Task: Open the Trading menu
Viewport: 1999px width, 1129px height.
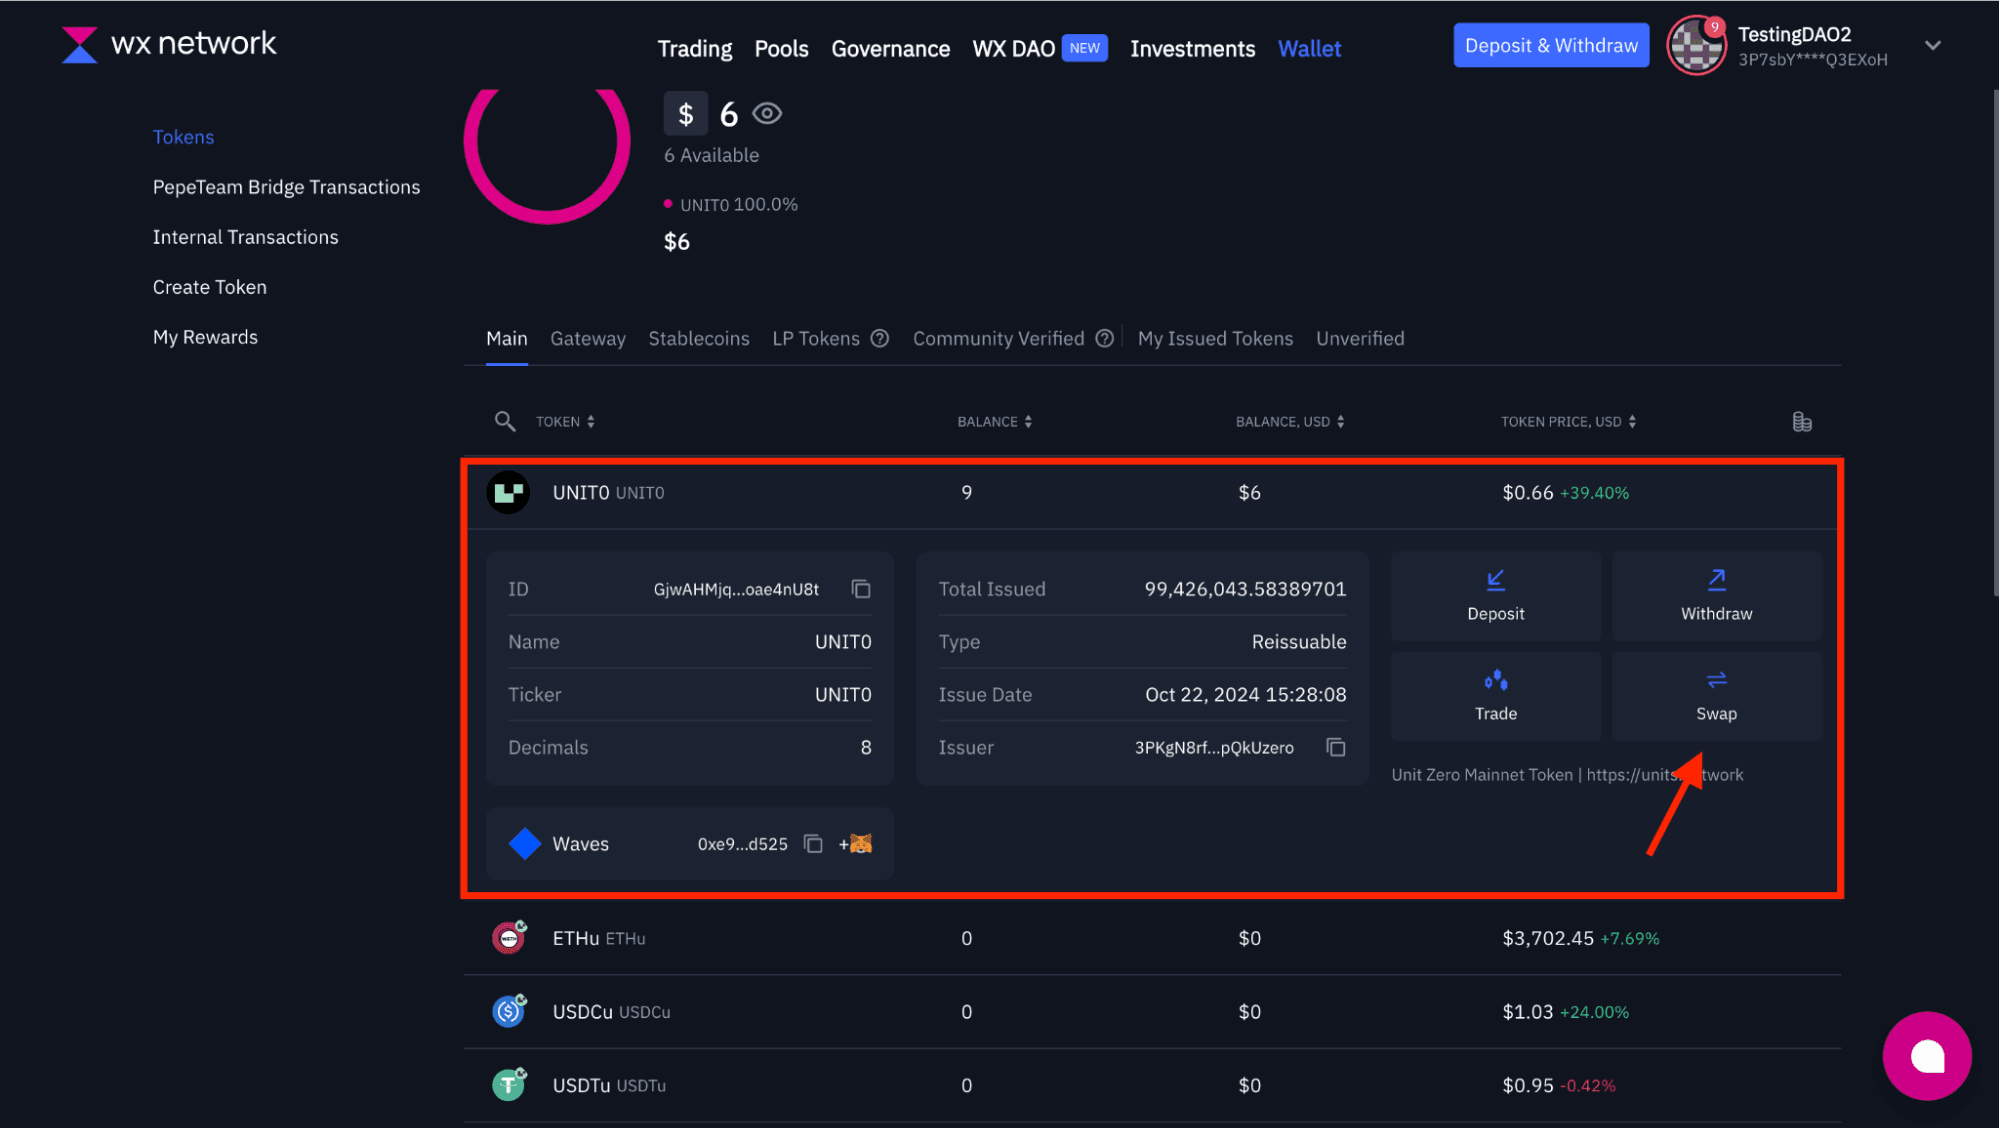Action: [694, 48]
